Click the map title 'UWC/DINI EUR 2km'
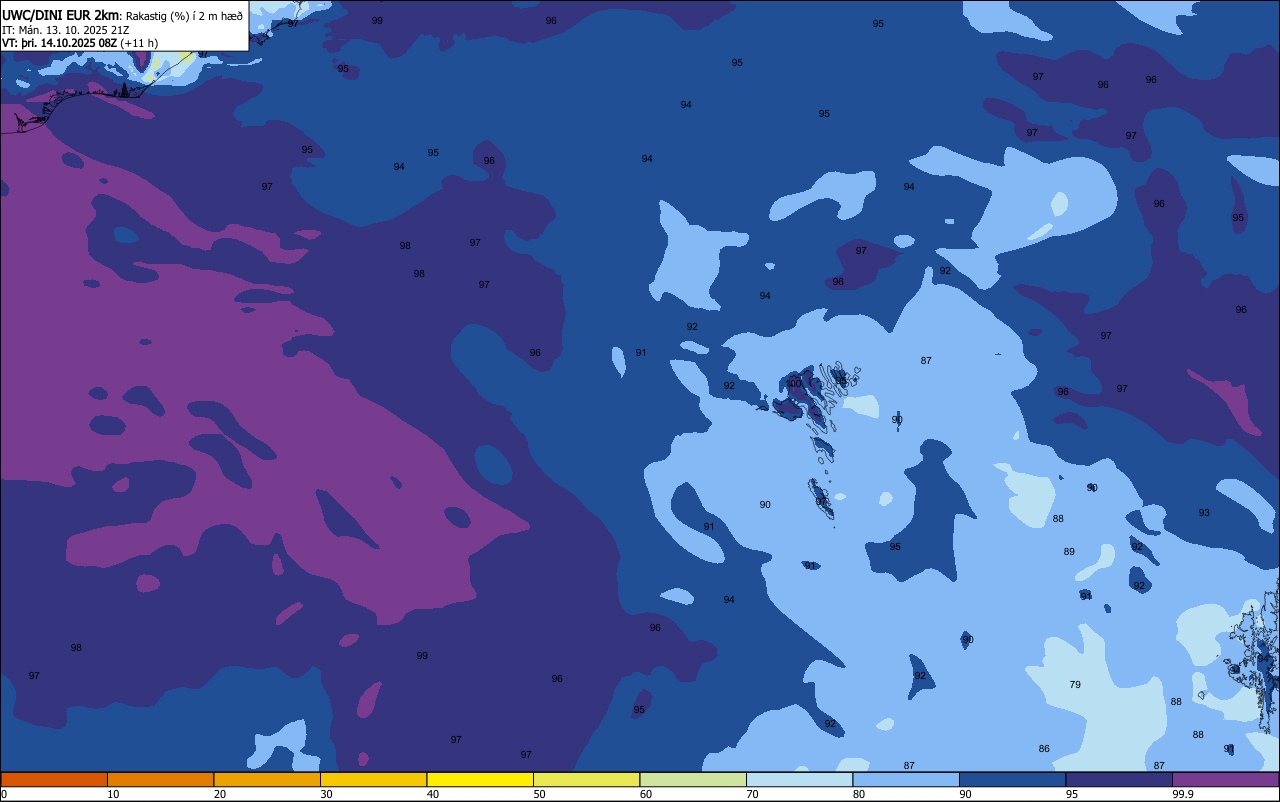 coord(60,14)
